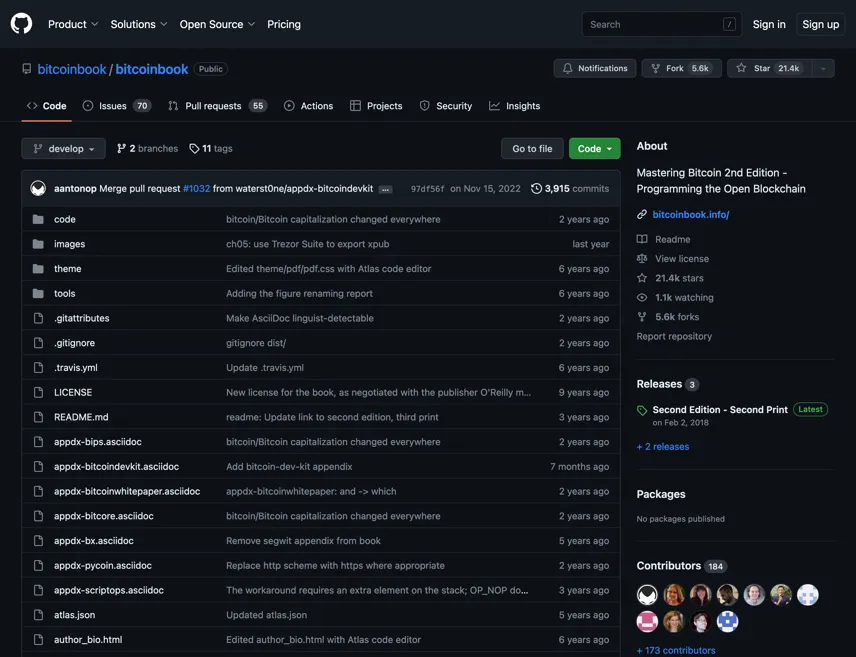Screen dimensions: 856x657
Task: Open the Issues tab
Action: (x=117, y=106)
